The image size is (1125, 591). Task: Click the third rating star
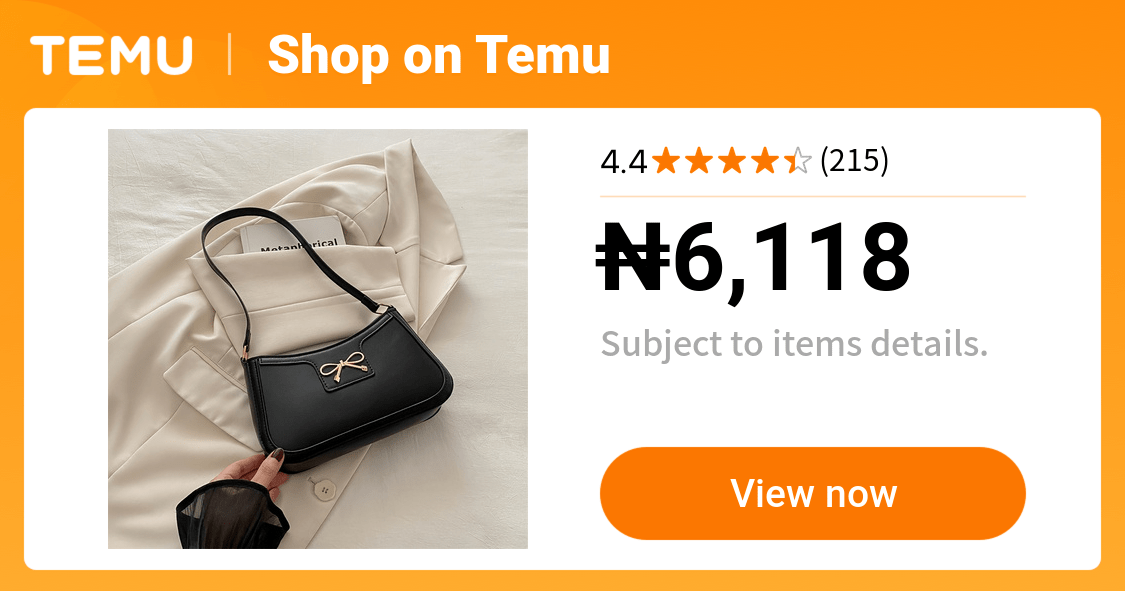click(732, 161)
